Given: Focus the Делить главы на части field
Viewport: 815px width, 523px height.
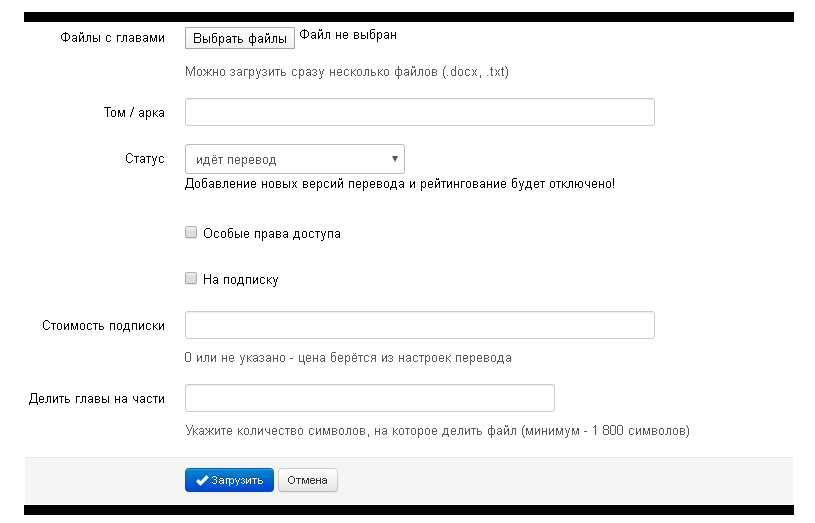Looking at the screenshot, I should (370, 398).
